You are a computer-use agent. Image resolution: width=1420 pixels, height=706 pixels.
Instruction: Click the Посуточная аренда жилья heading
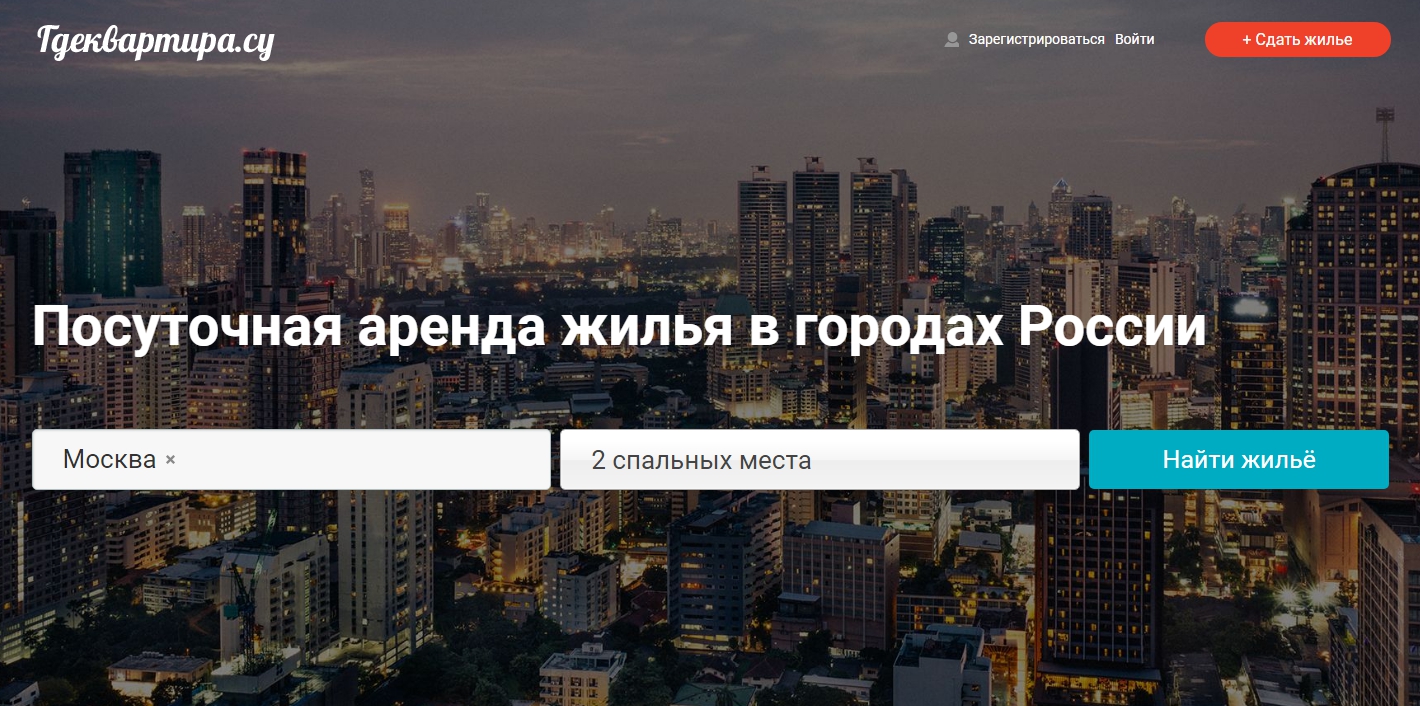(x=619, y=327)
